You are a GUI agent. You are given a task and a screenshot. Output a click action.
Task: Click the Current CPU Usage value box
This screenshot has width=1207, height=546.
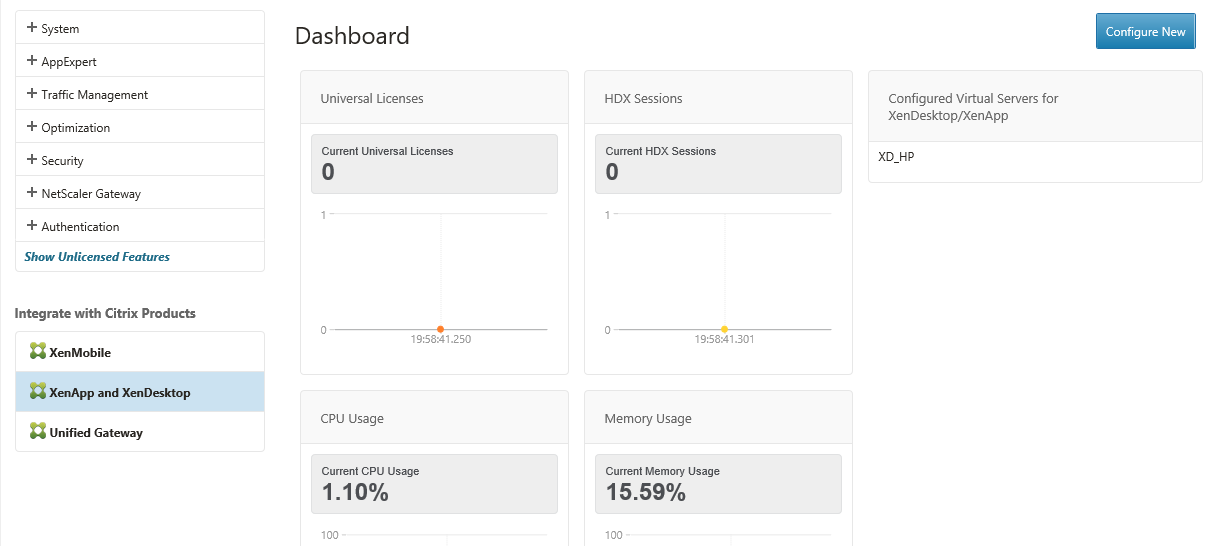pos(434,484)
